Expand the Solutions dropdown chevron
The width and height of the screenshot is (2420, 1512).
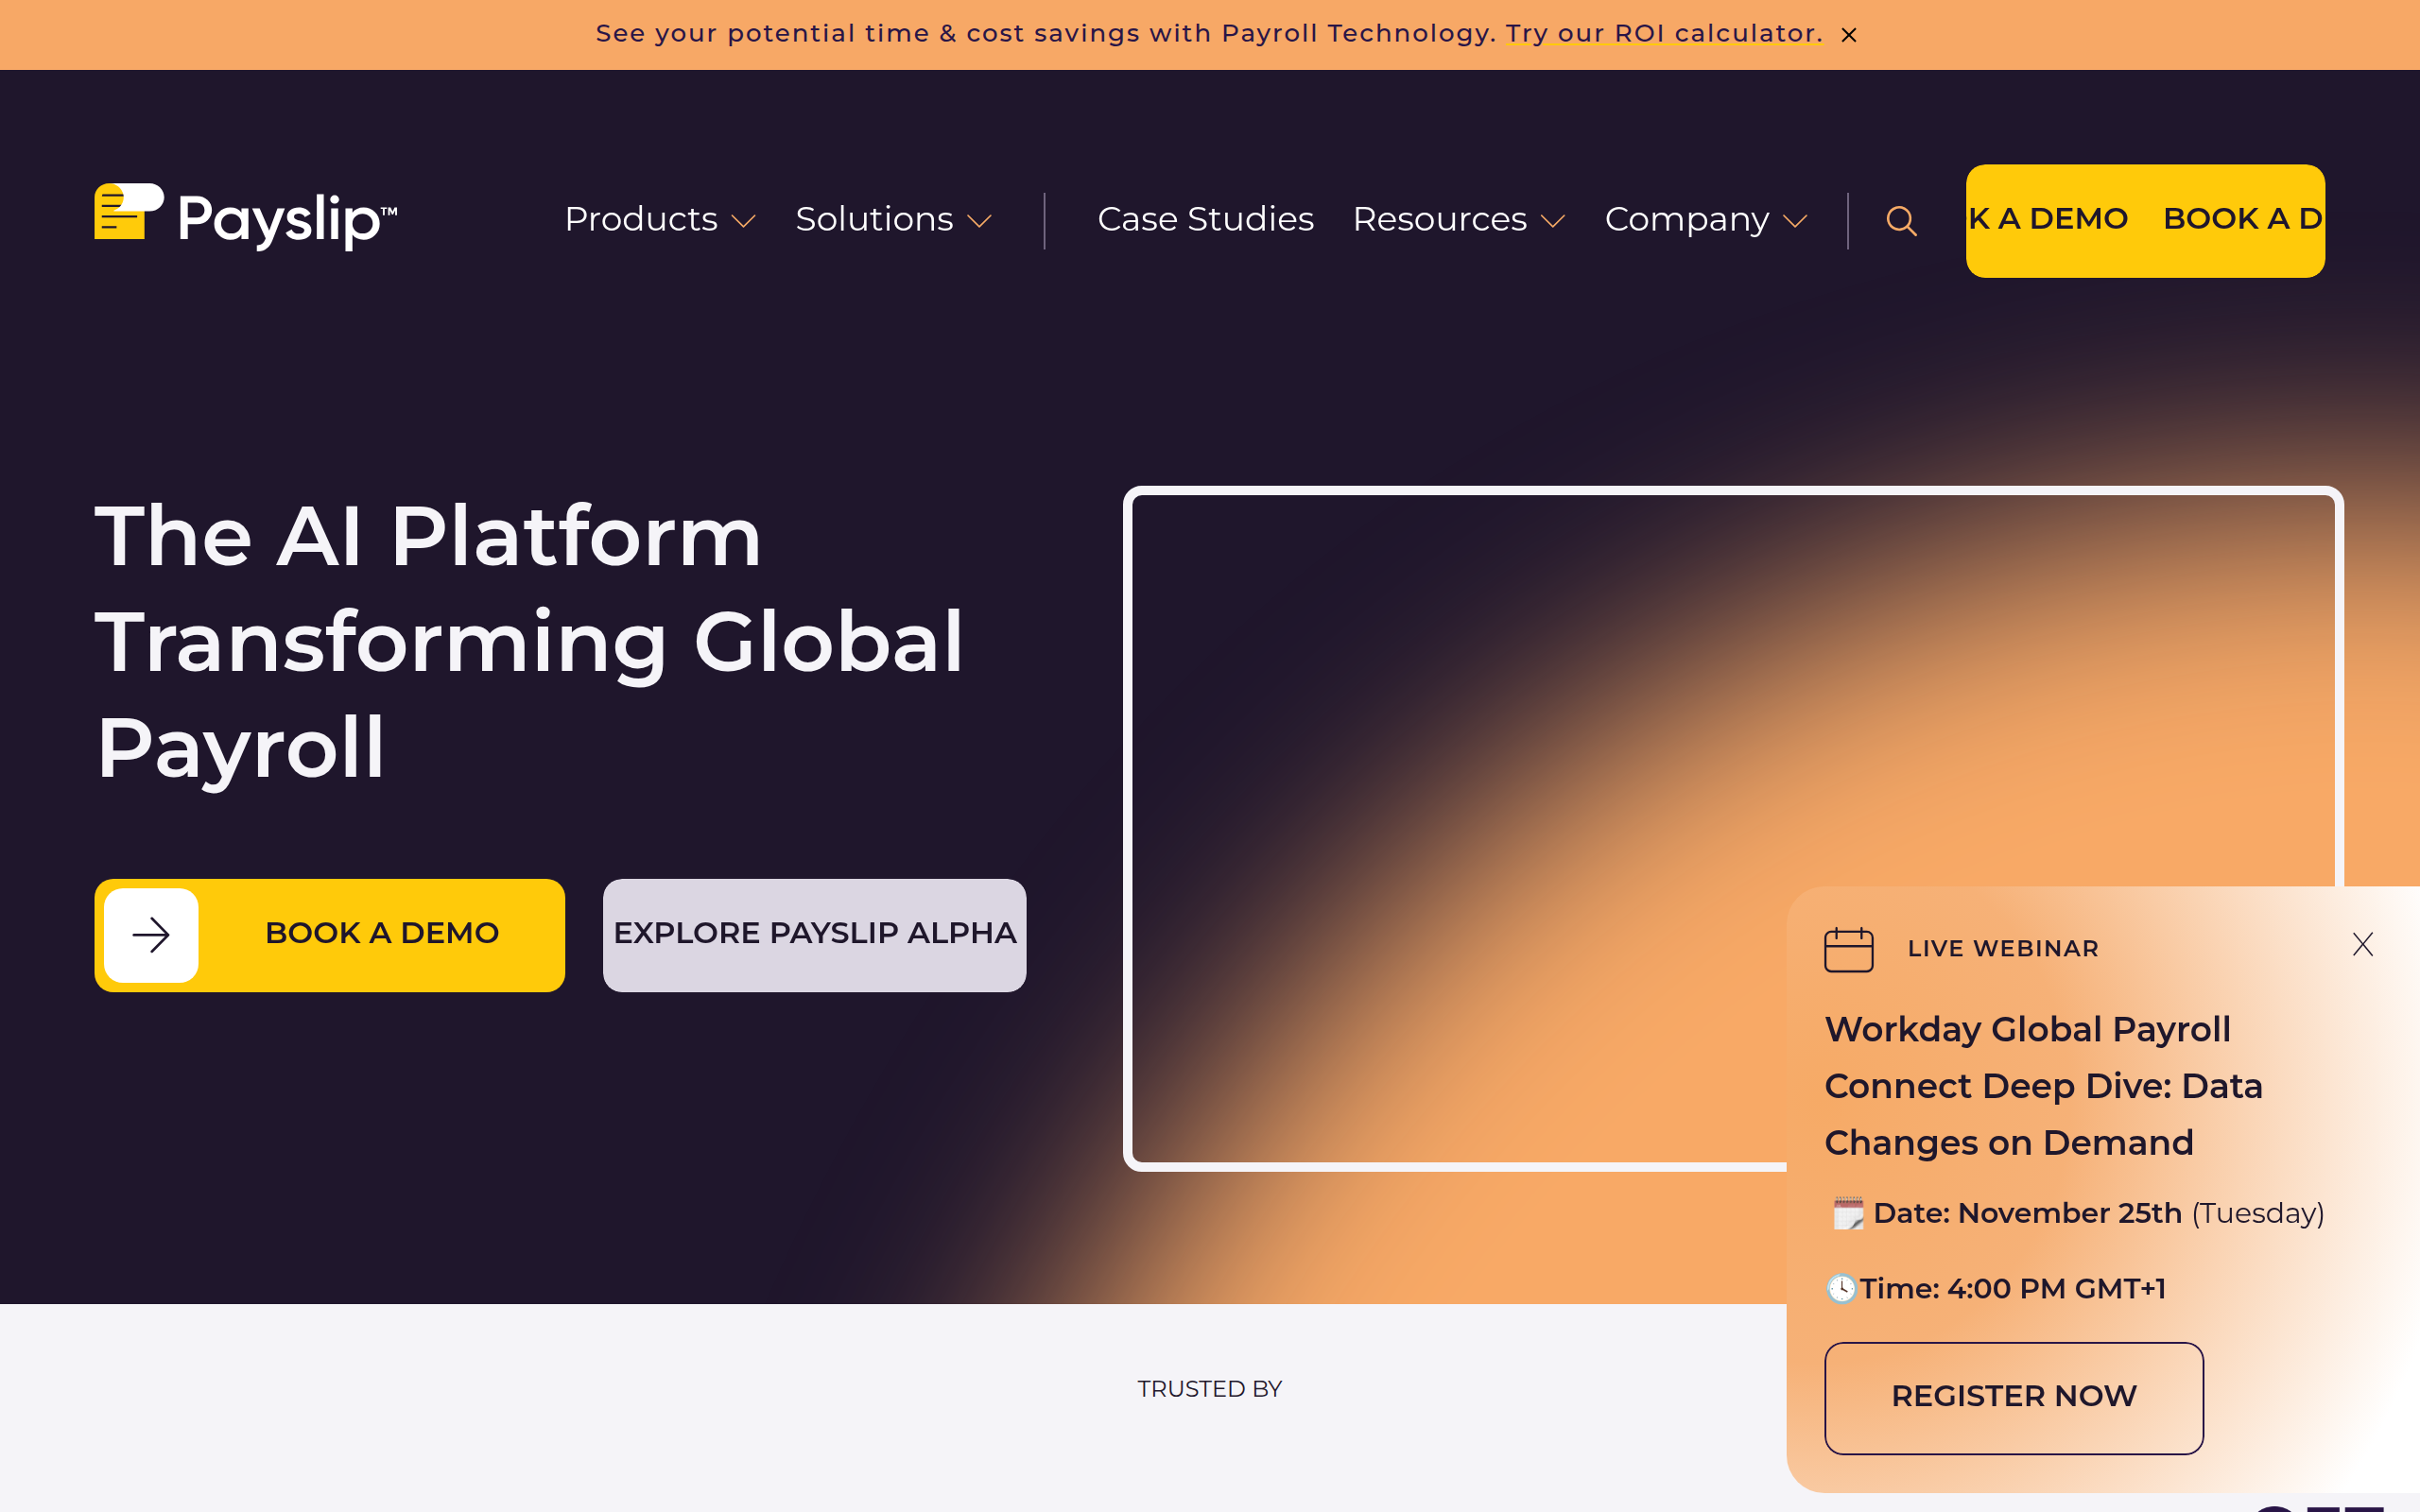coord(979,221)
